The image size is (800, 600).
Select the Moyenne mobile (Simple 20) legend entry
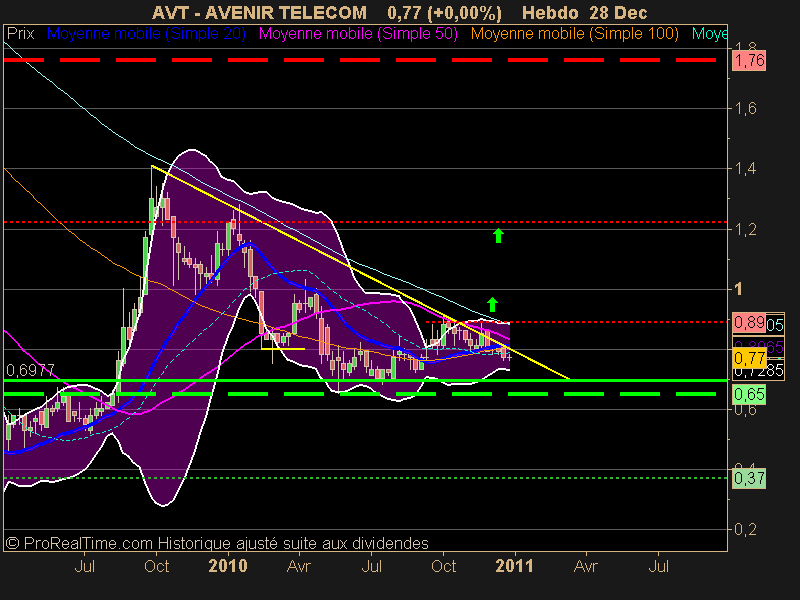(x=146, y=34)
